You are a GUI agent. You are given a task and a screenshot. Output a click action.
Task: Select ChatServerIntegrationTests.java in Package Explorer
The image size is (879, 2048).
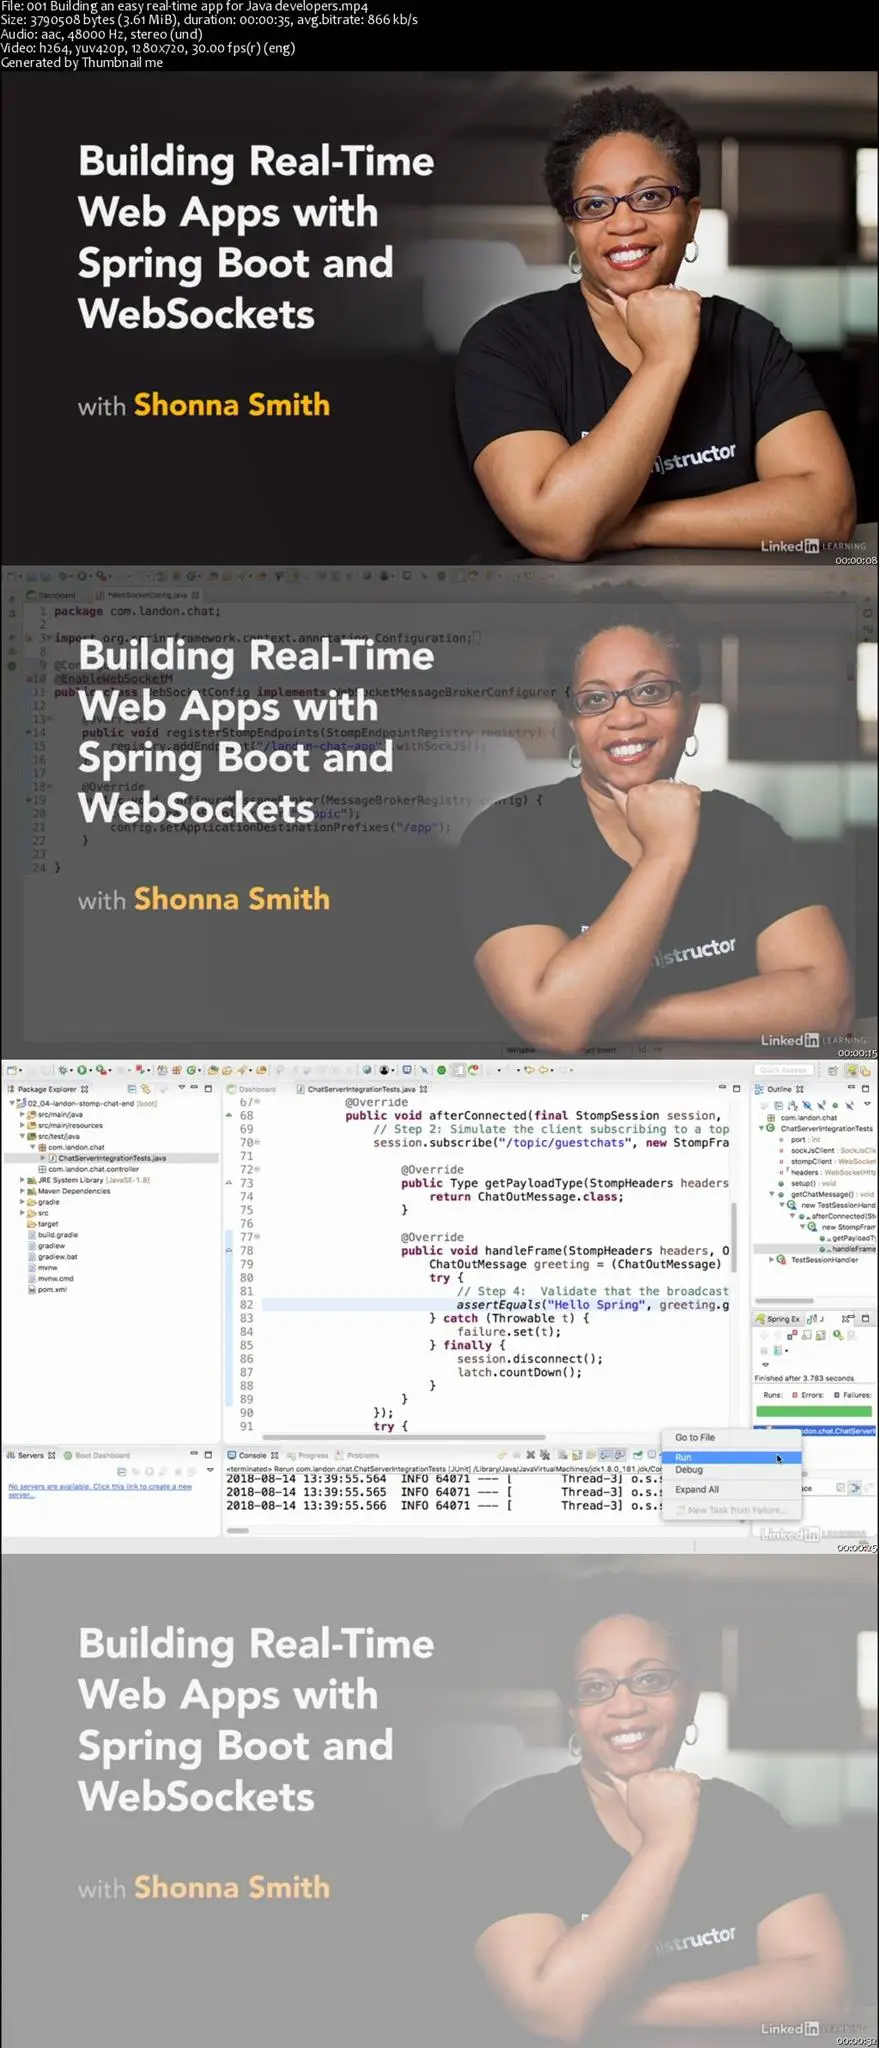click(x=112, y=1158)
